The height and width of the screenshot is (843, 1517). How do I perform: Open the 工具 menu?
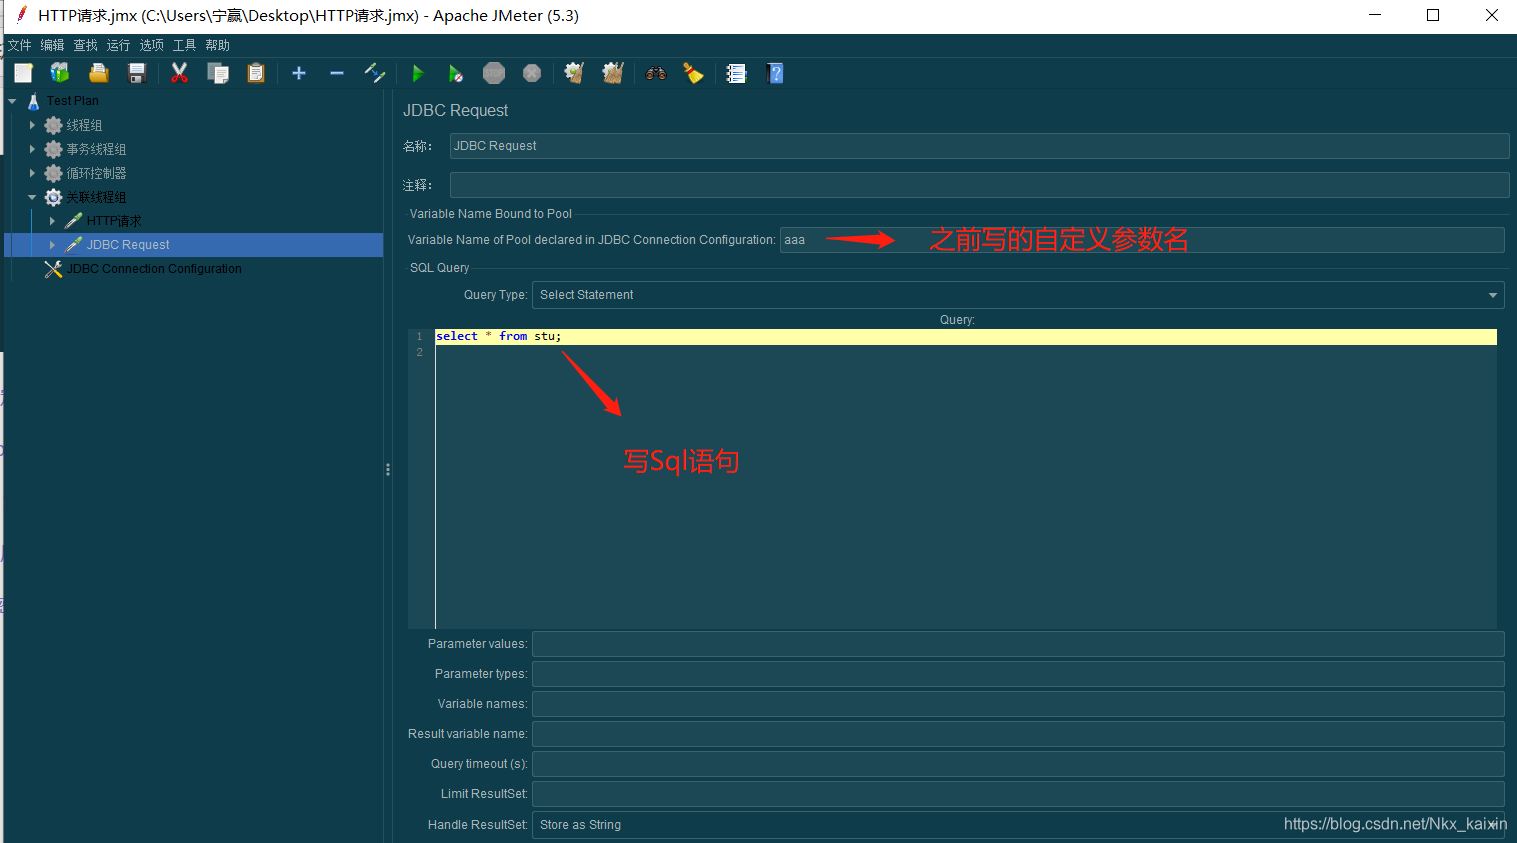point(185,45)
